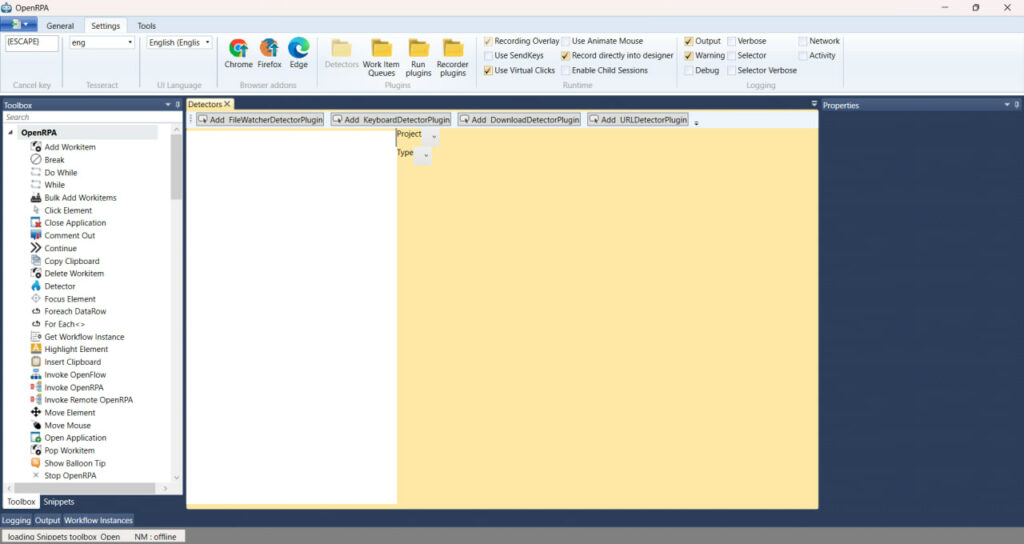Open the Workflow Instances tab

(99, 520)
